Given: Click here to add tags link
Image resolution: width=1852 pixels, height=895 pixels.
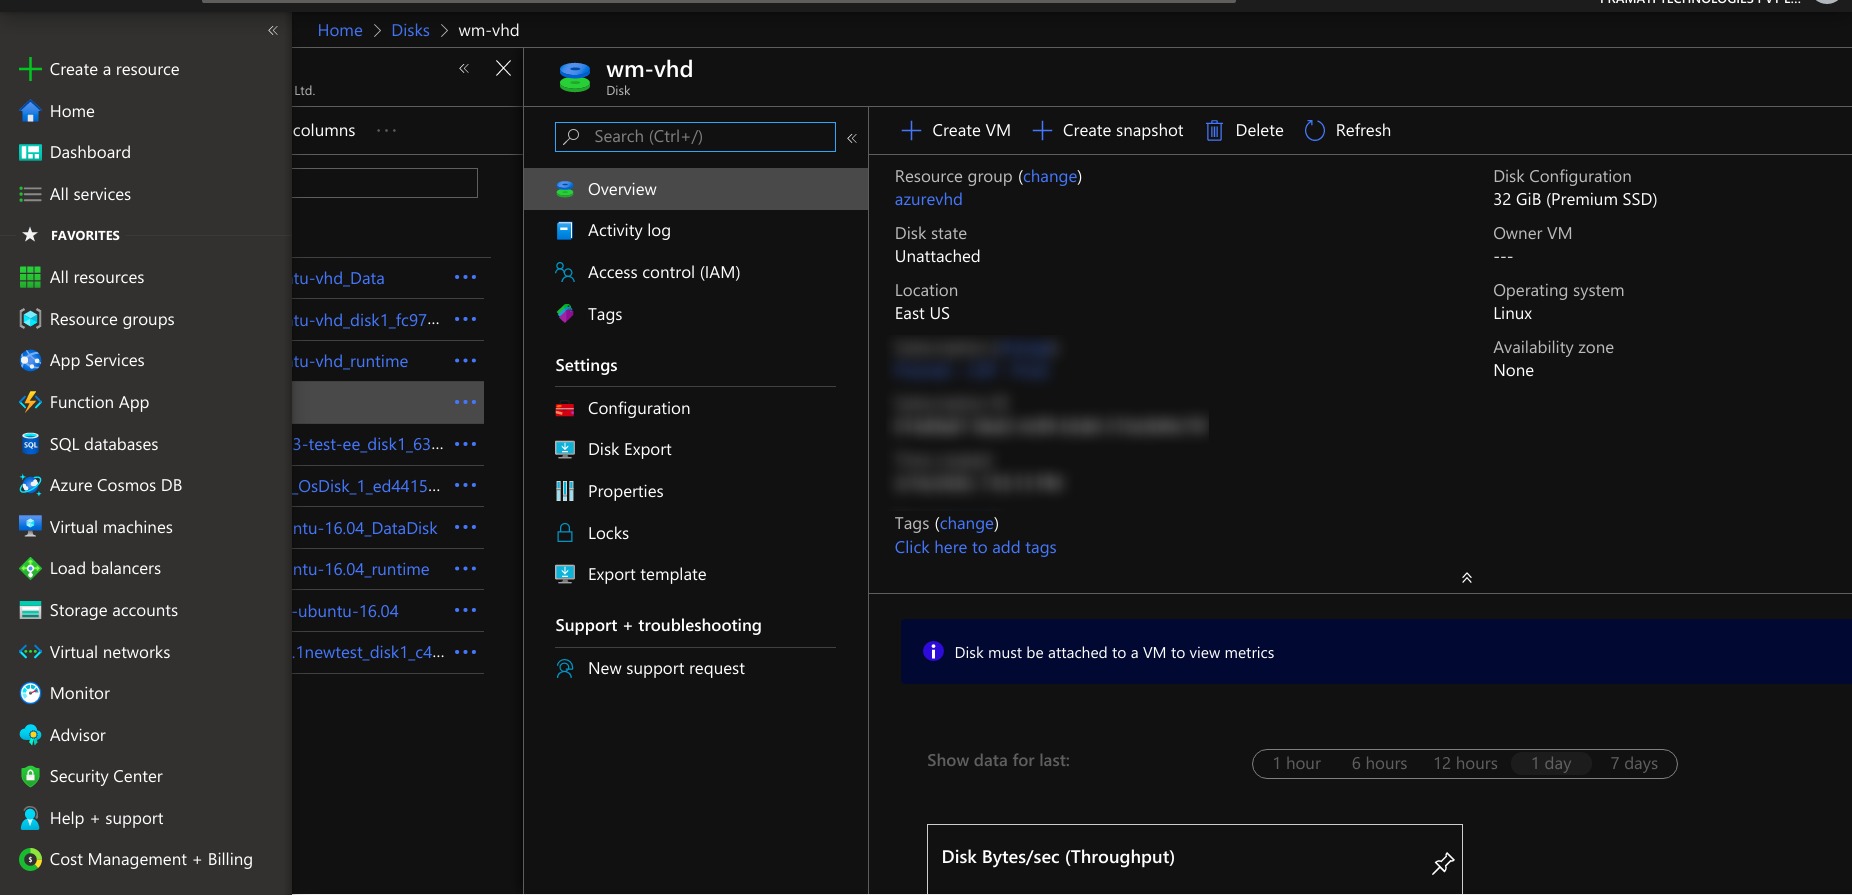Looking at the screenshot, I should (975, 548).
